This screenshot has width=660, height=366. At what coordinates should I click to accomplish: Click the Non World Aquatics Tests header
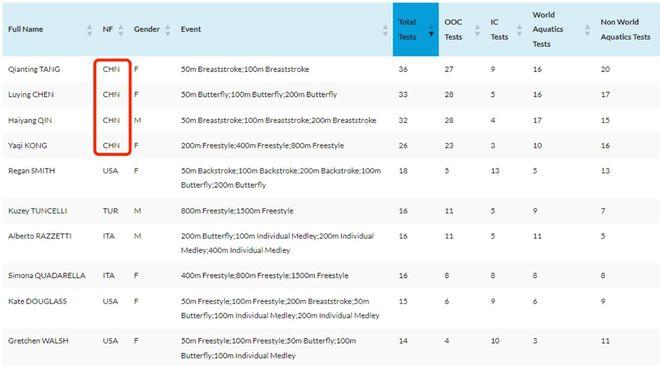point(625,29)
